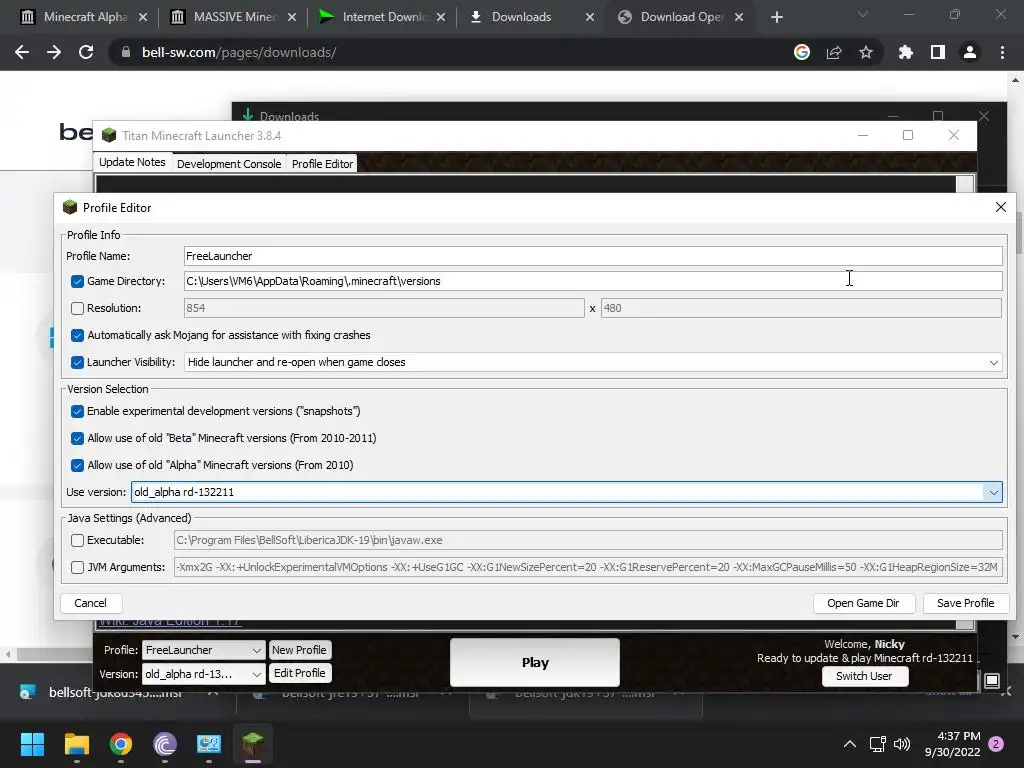Click Switch User button

click(x=864, y=676)
